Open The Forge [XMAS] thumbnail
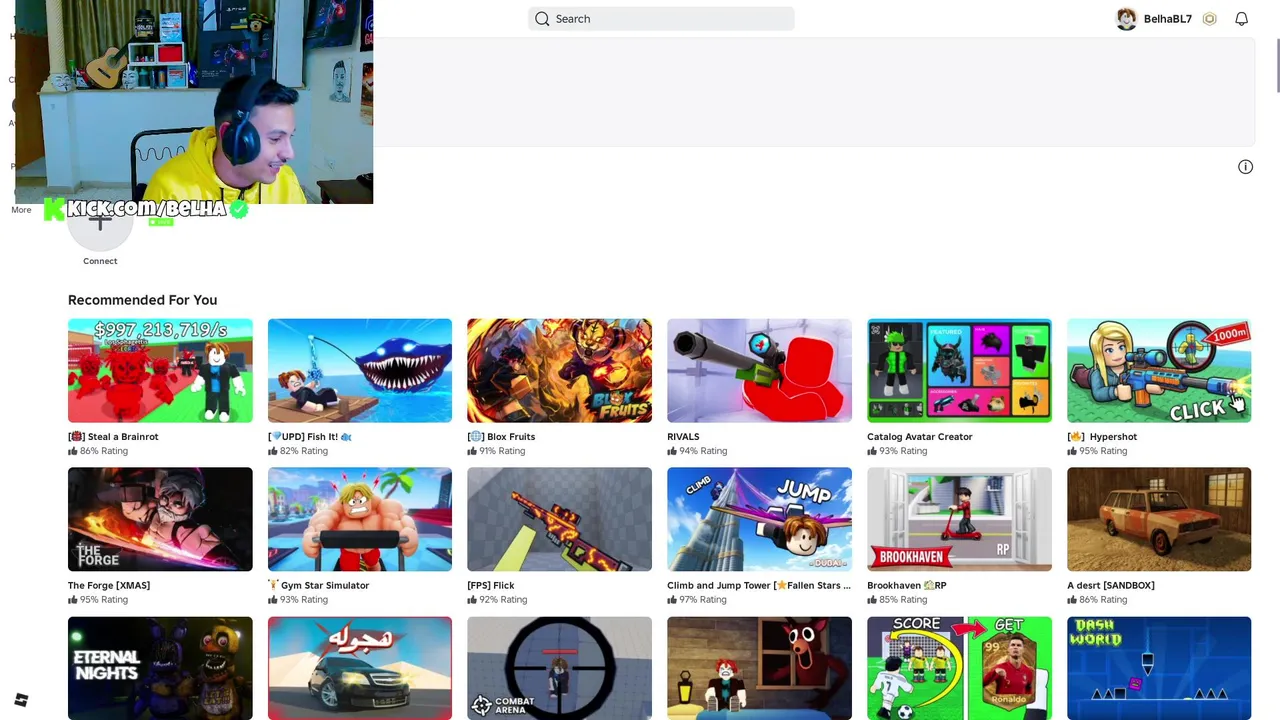The height and width of the screenshot is (720, 1280). (160, 520)
